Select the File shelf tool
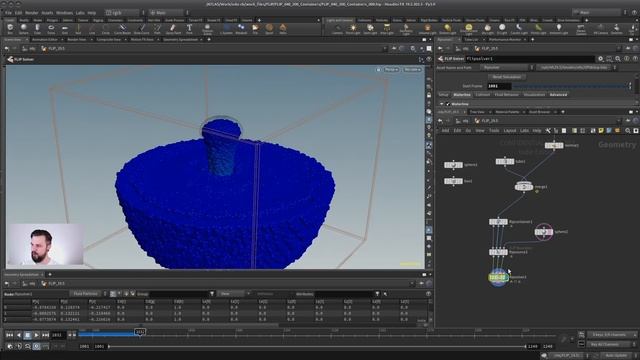This screenshot has width=640, height=360. [255, 29]
